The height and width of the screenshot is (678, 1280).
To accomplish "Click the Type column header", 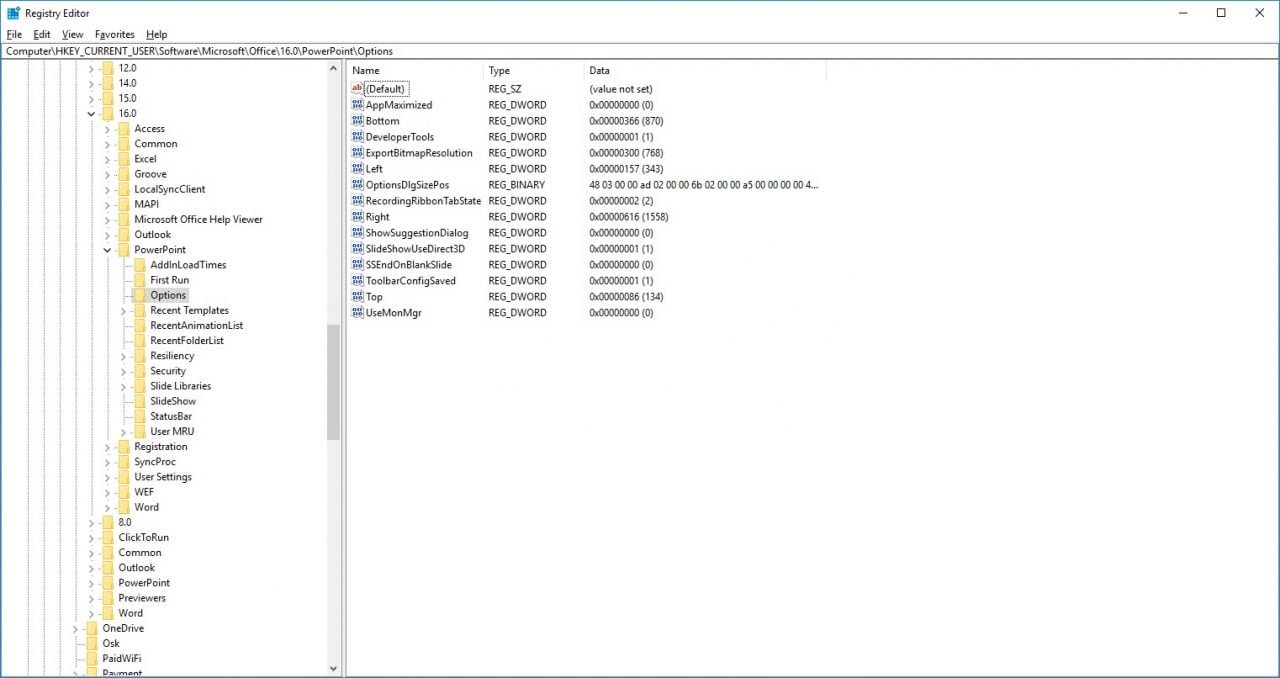I will click(534, 71).
